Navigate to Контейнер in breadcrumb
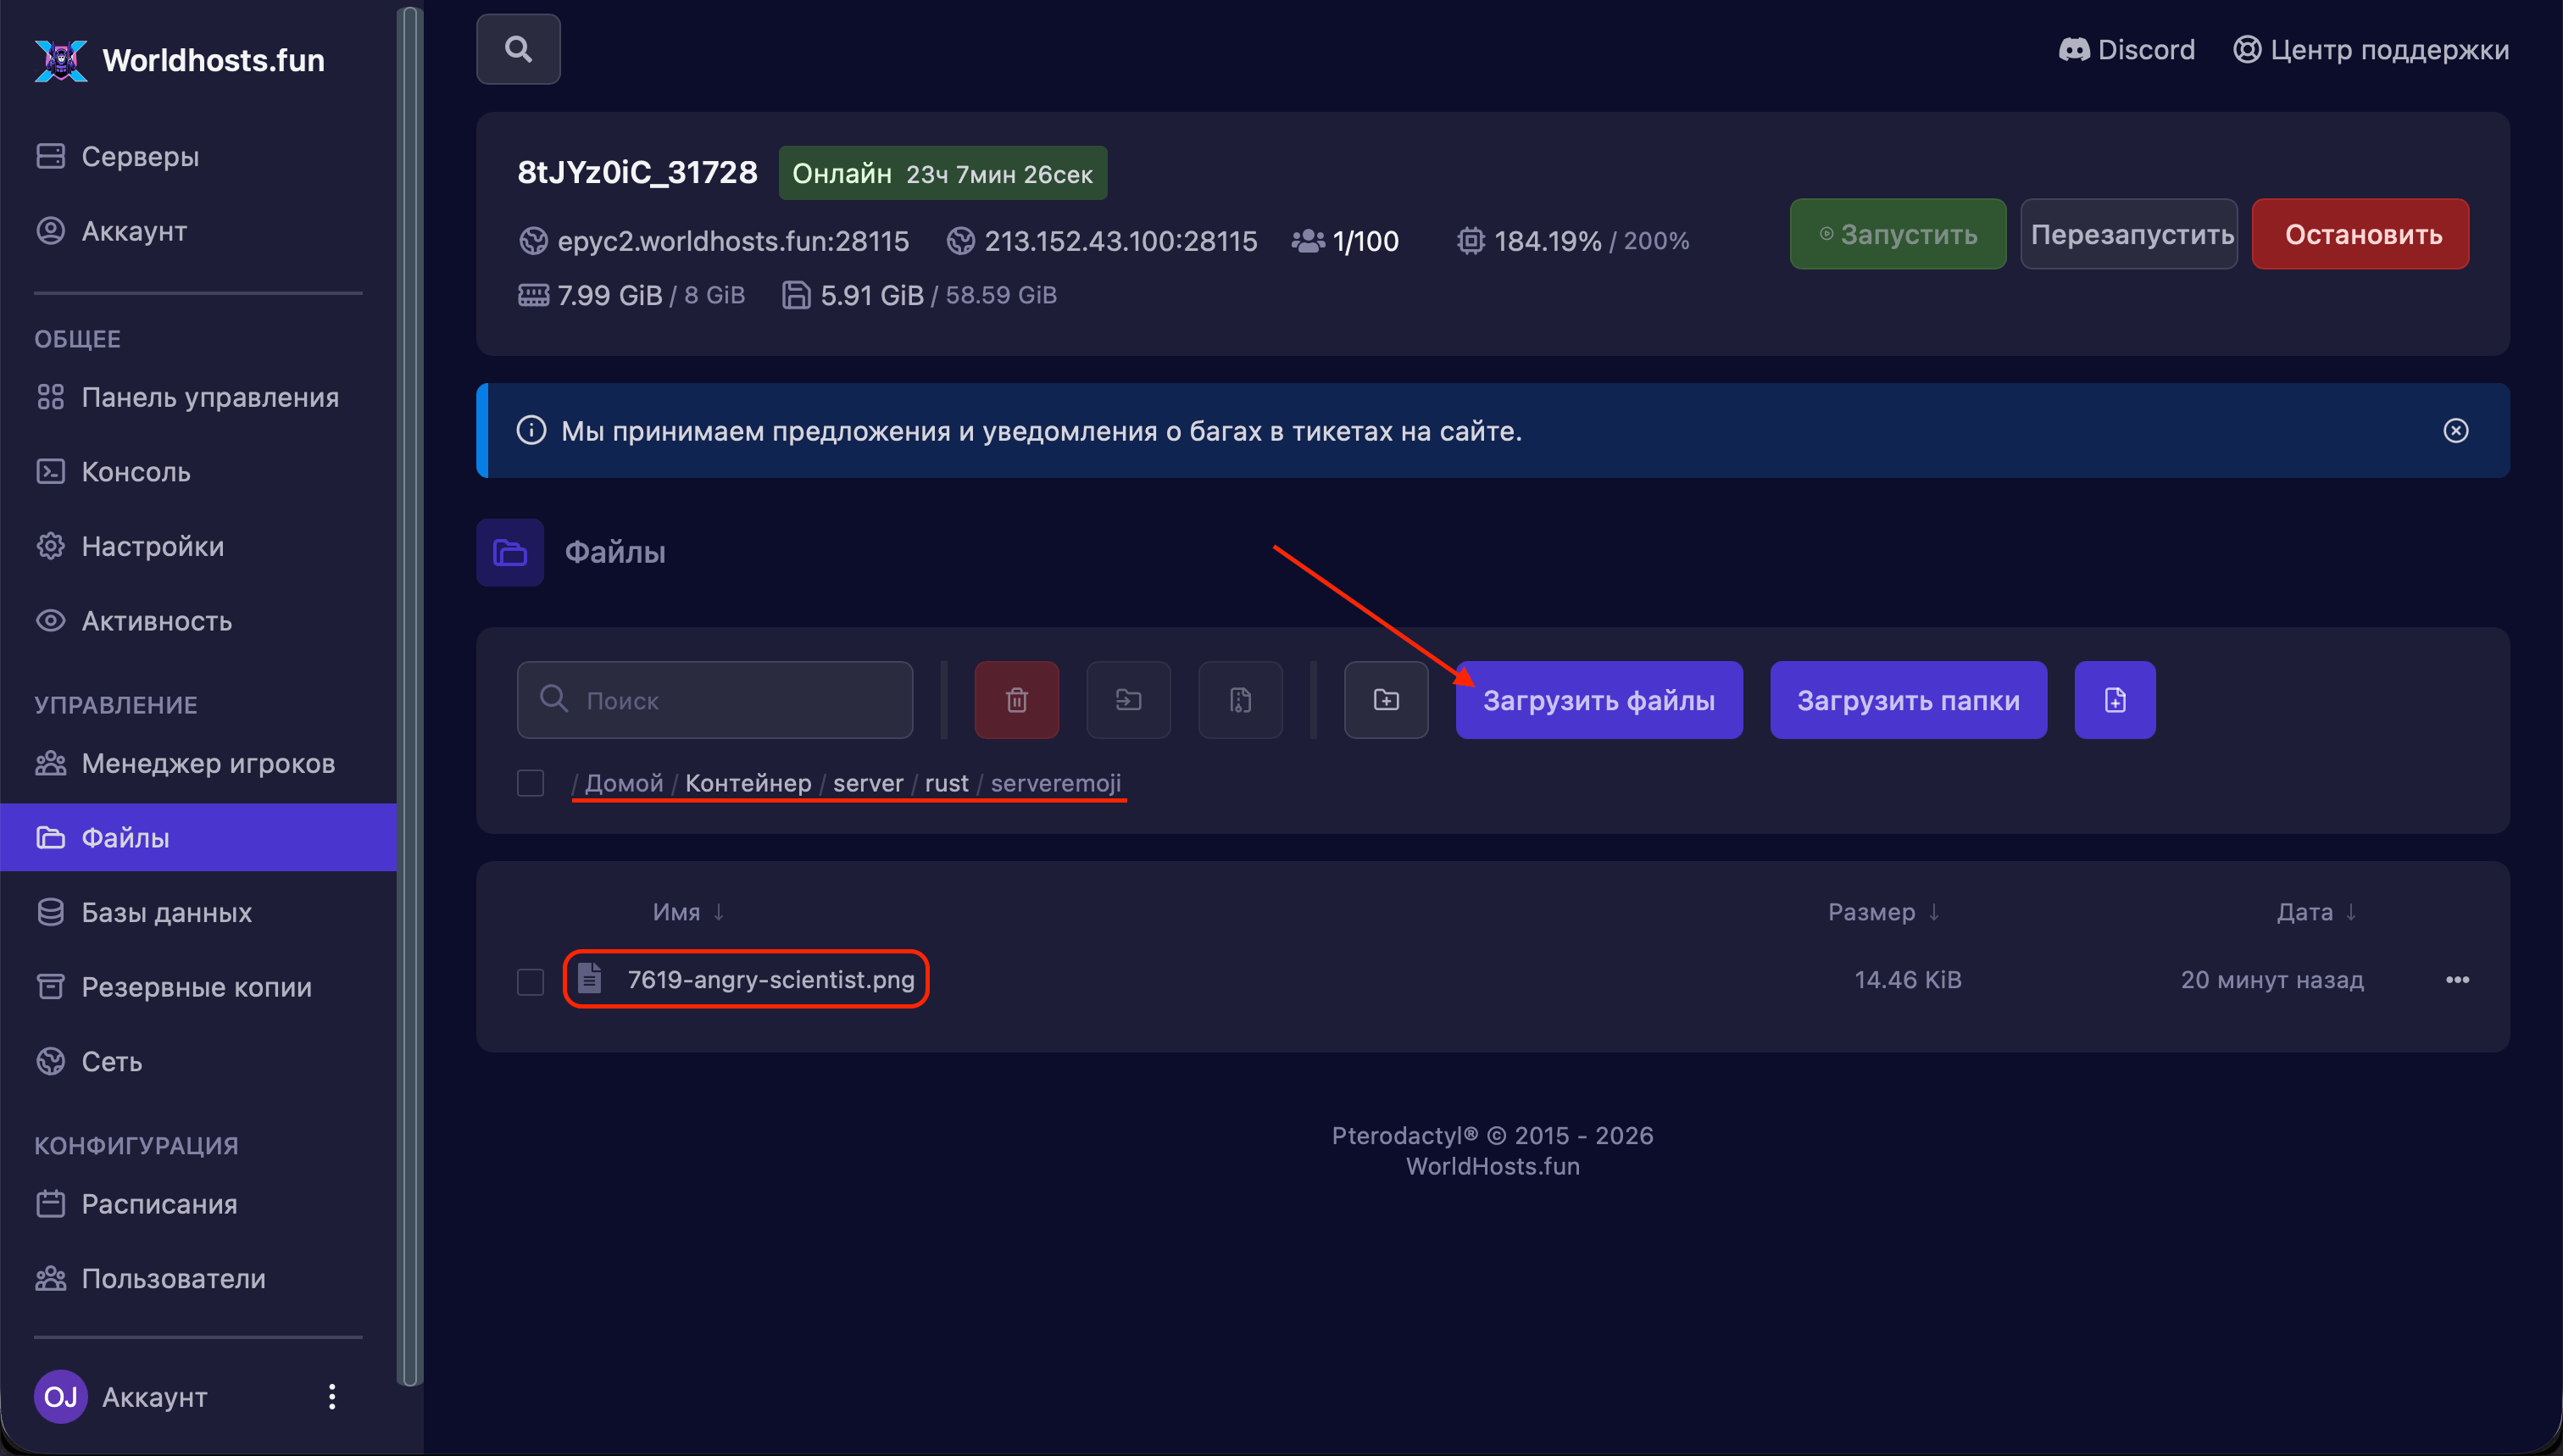2563x1456 pixels. point(748,783)
